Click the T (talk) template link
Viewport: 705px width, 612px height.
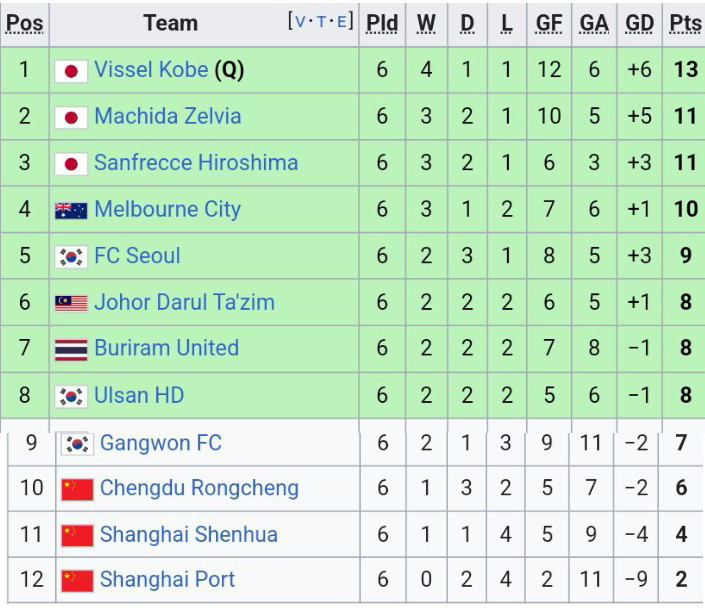[322, 22]
